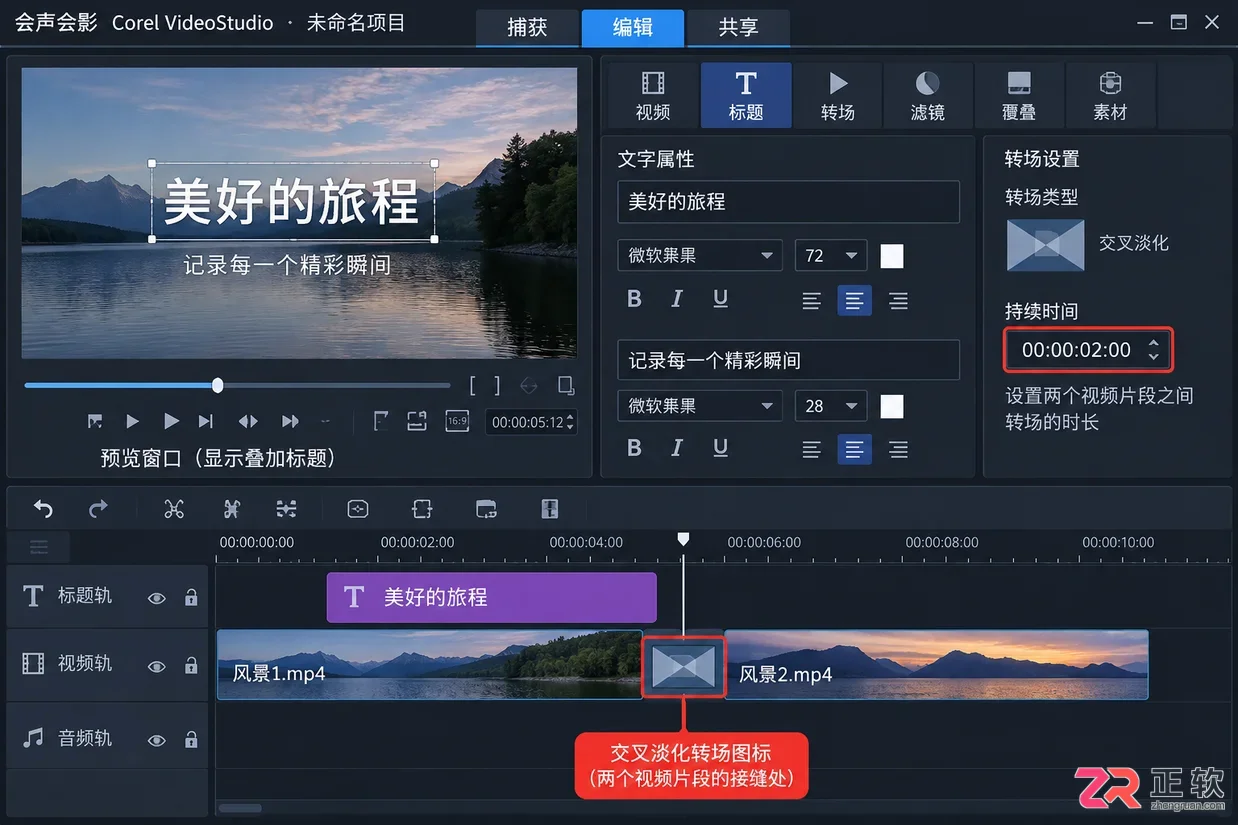Select the 标题 title library tab
The image size is (1238, 825).
[746, 96]
